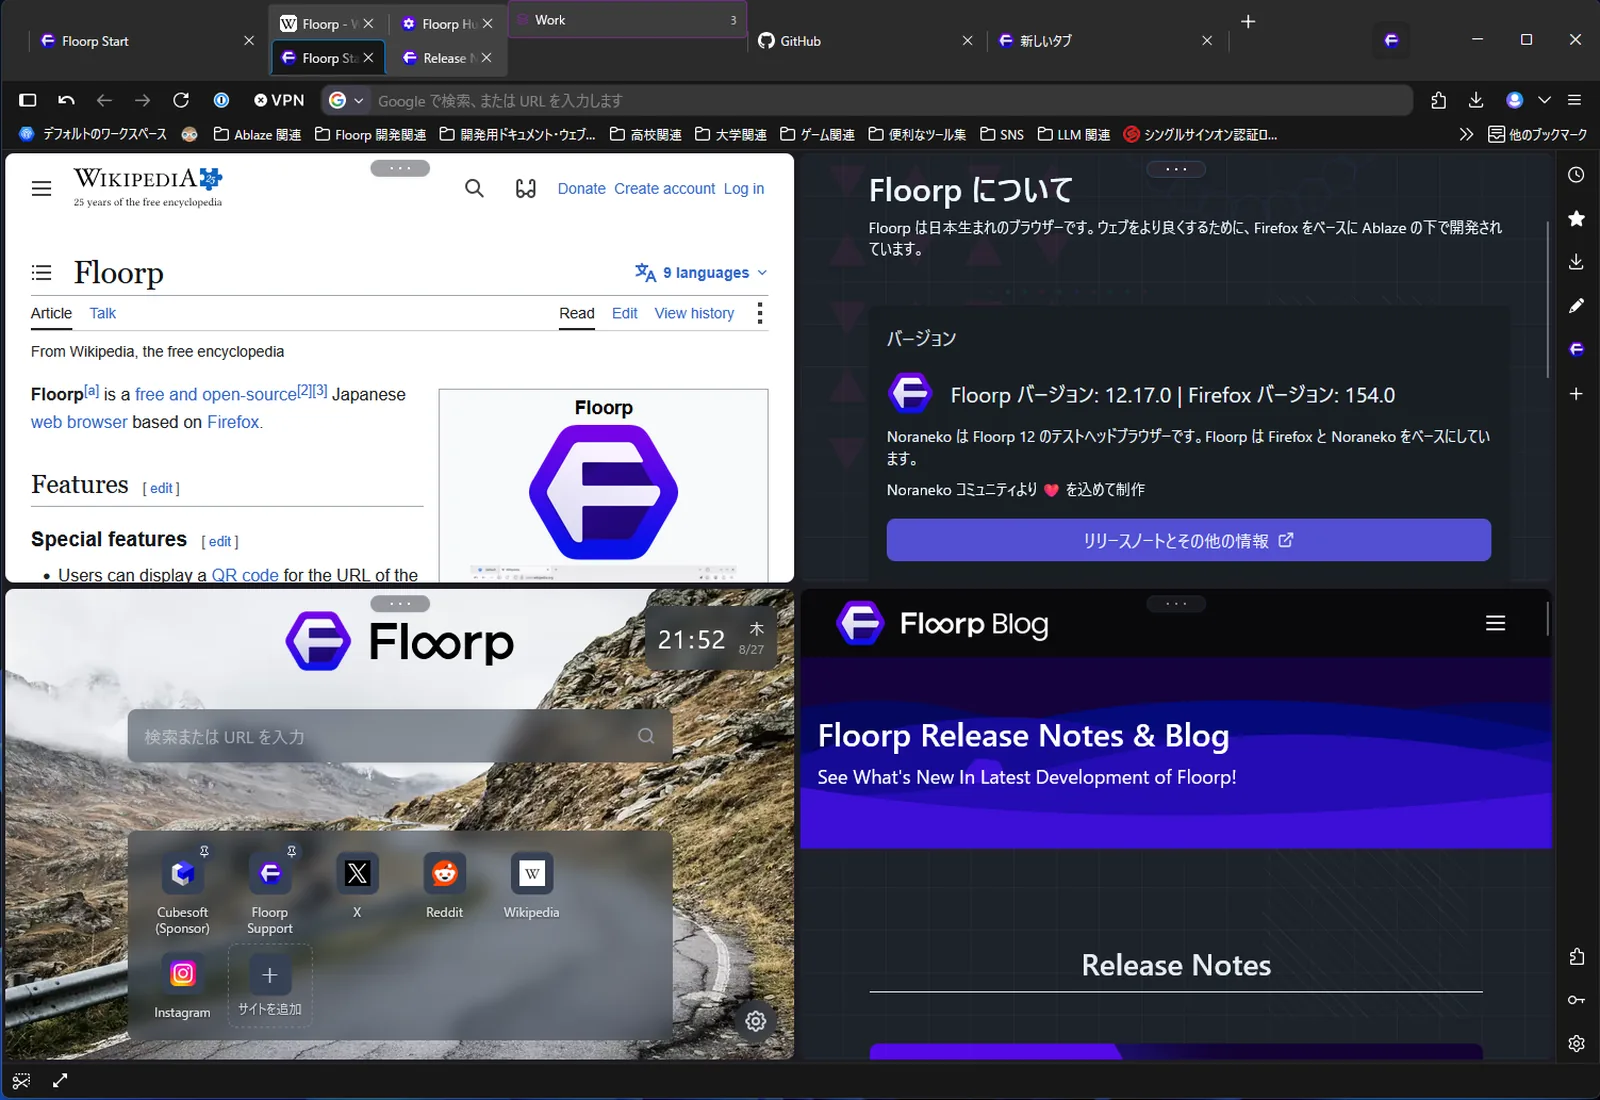This screenshot has height=1100, width=1600.
Task: Click the Create account link
Action: click(x=665, y=188)
